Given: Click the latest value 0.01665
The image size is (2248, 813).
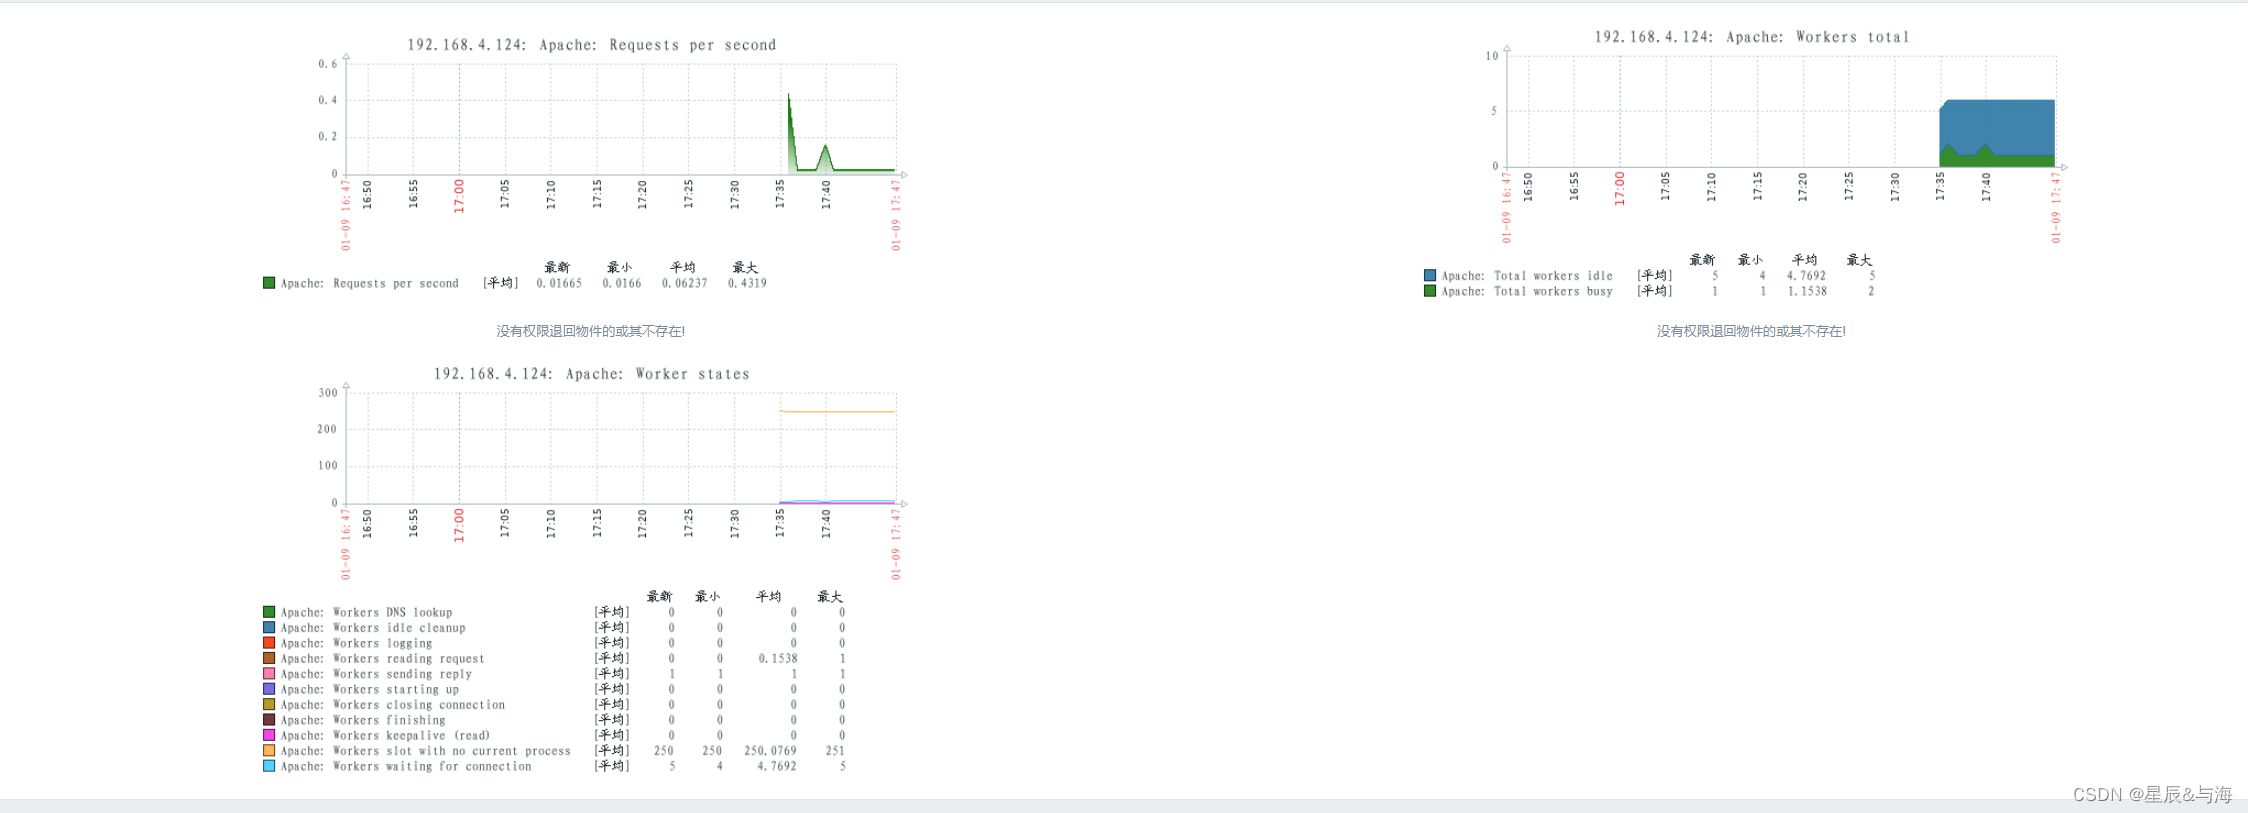Looking at the screenshot, I should pos(559,284).
